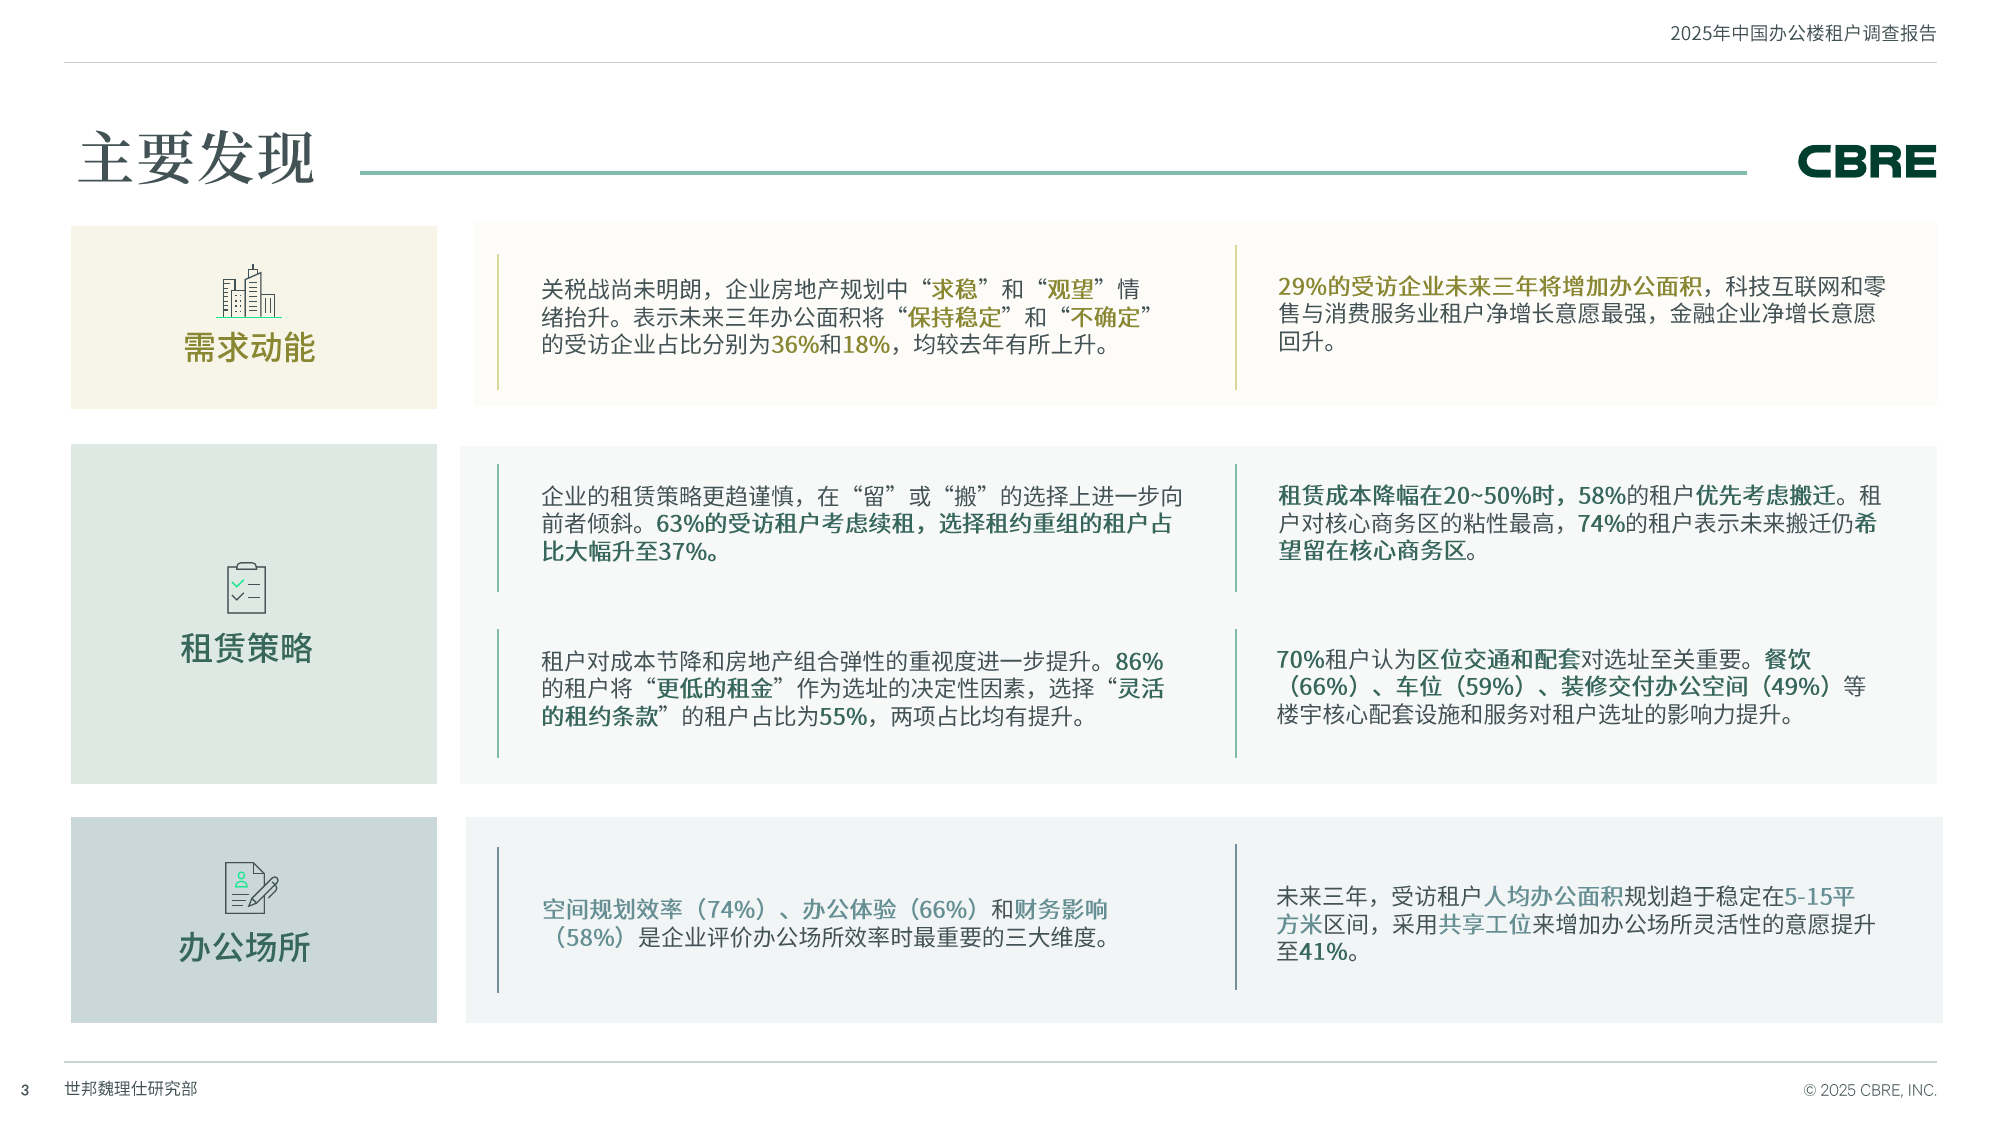Click the phrase 区位交通和配套
Screen dimensions: 2000x1125
click(1498, 660)
